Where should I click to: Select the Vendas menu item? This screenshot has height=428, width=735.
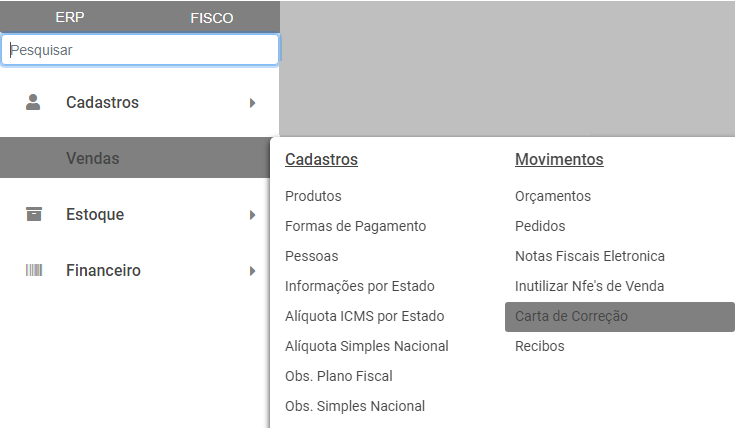click(x=93, y=158)
